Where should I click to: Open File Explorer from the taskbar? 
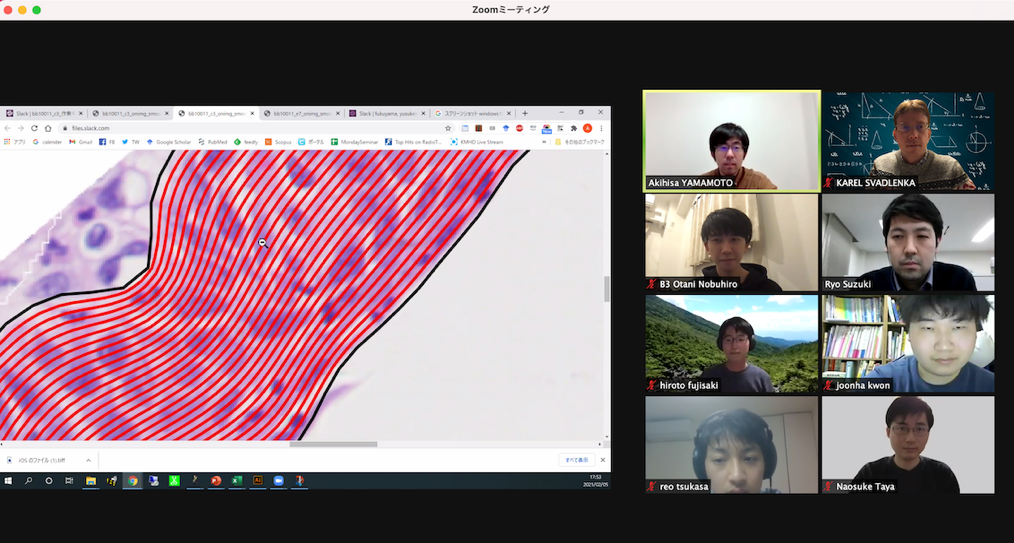click(91, 481)
